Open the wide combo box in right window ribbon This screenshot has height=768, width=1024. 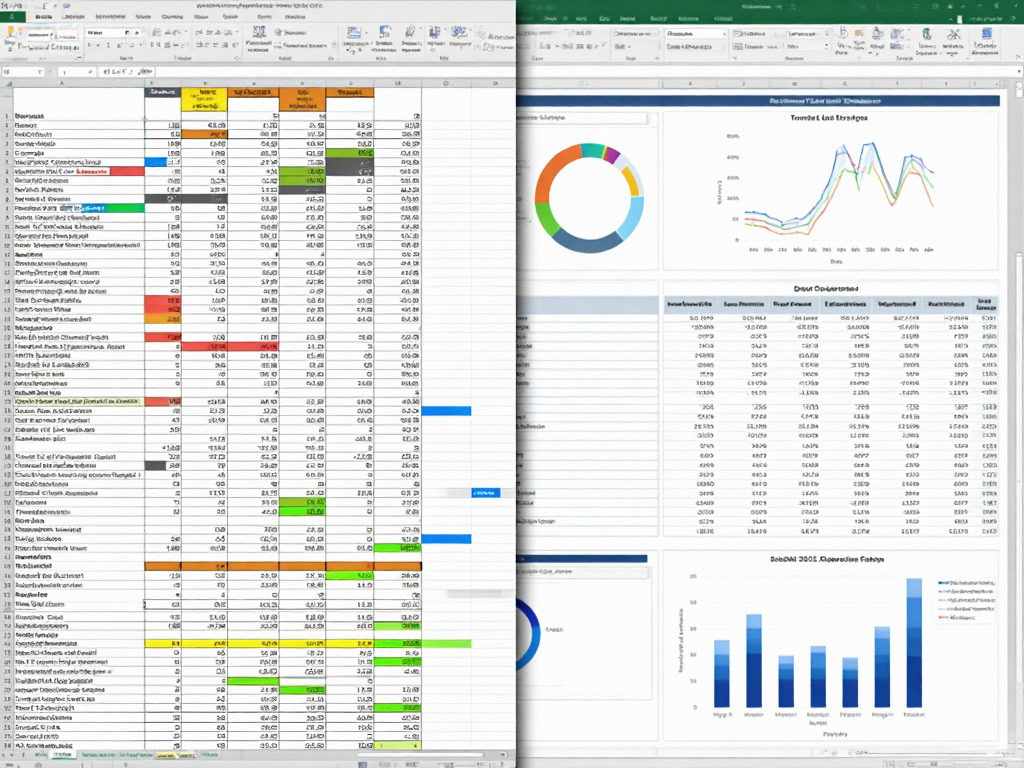click(696, 33)
